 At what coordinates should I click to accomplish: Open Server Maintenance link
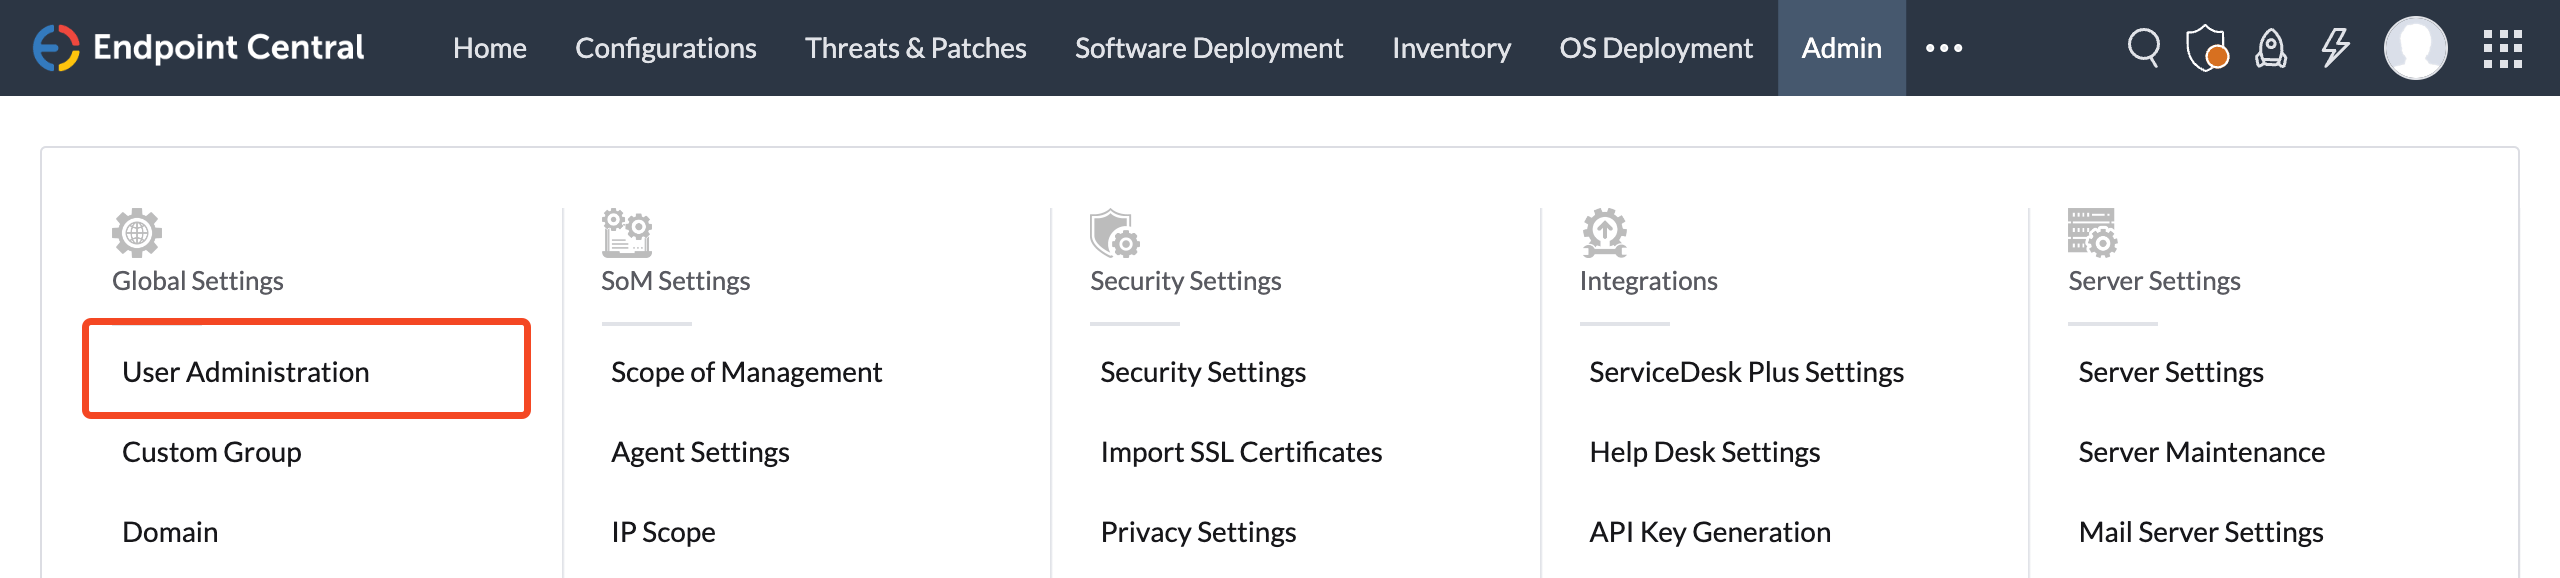[x=2201, y=452]
